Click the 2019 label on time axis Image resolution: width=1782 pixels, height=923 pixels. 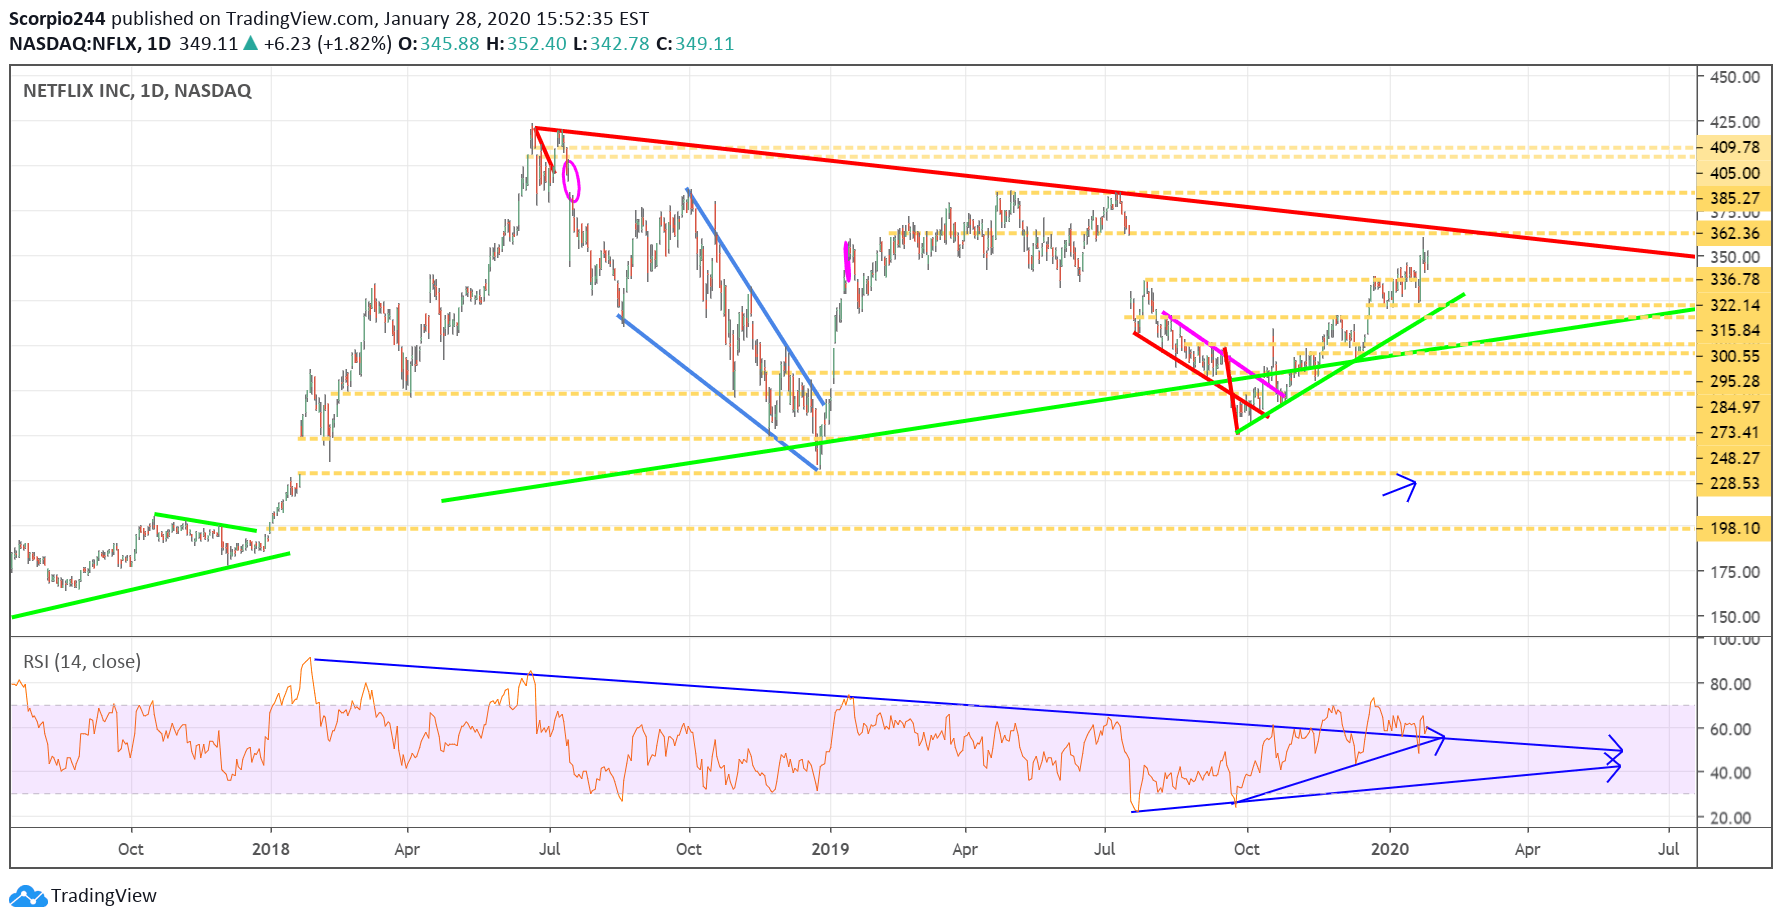pos(830,849)
